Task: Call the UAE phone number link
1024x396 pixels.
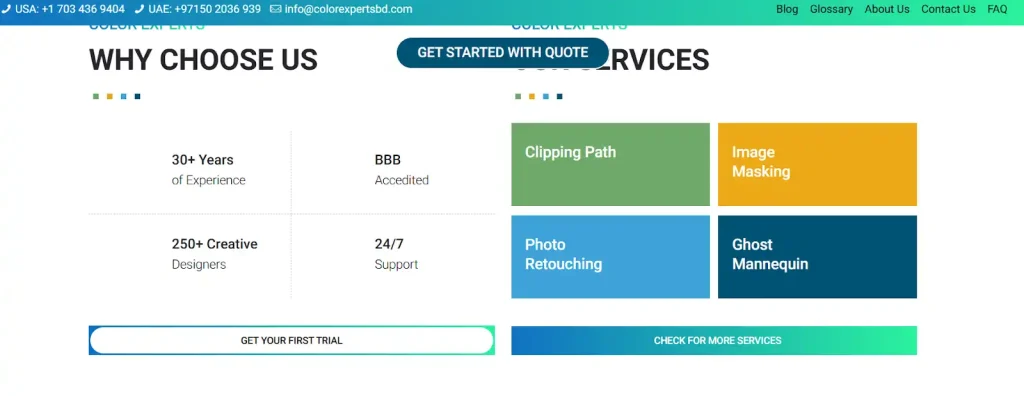Action: pos(204,9)
